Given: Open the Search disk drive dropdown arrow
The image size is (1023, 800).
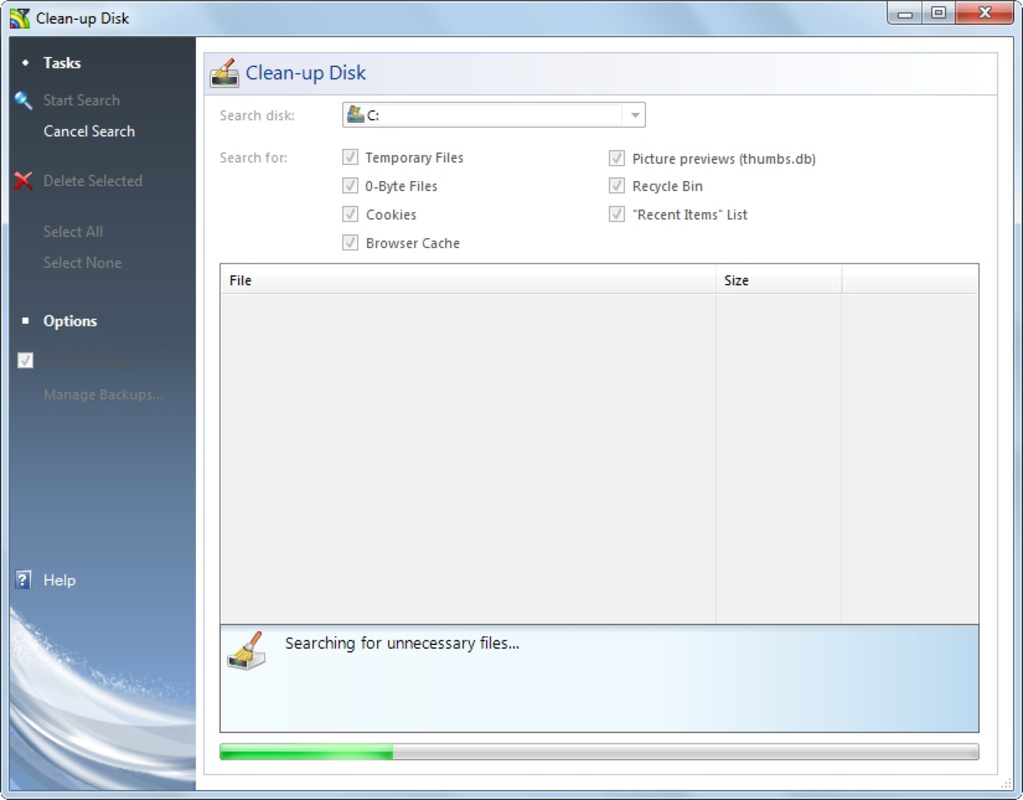Looking at the screenshot, I should pyautogui.click(x=634, y=115).
